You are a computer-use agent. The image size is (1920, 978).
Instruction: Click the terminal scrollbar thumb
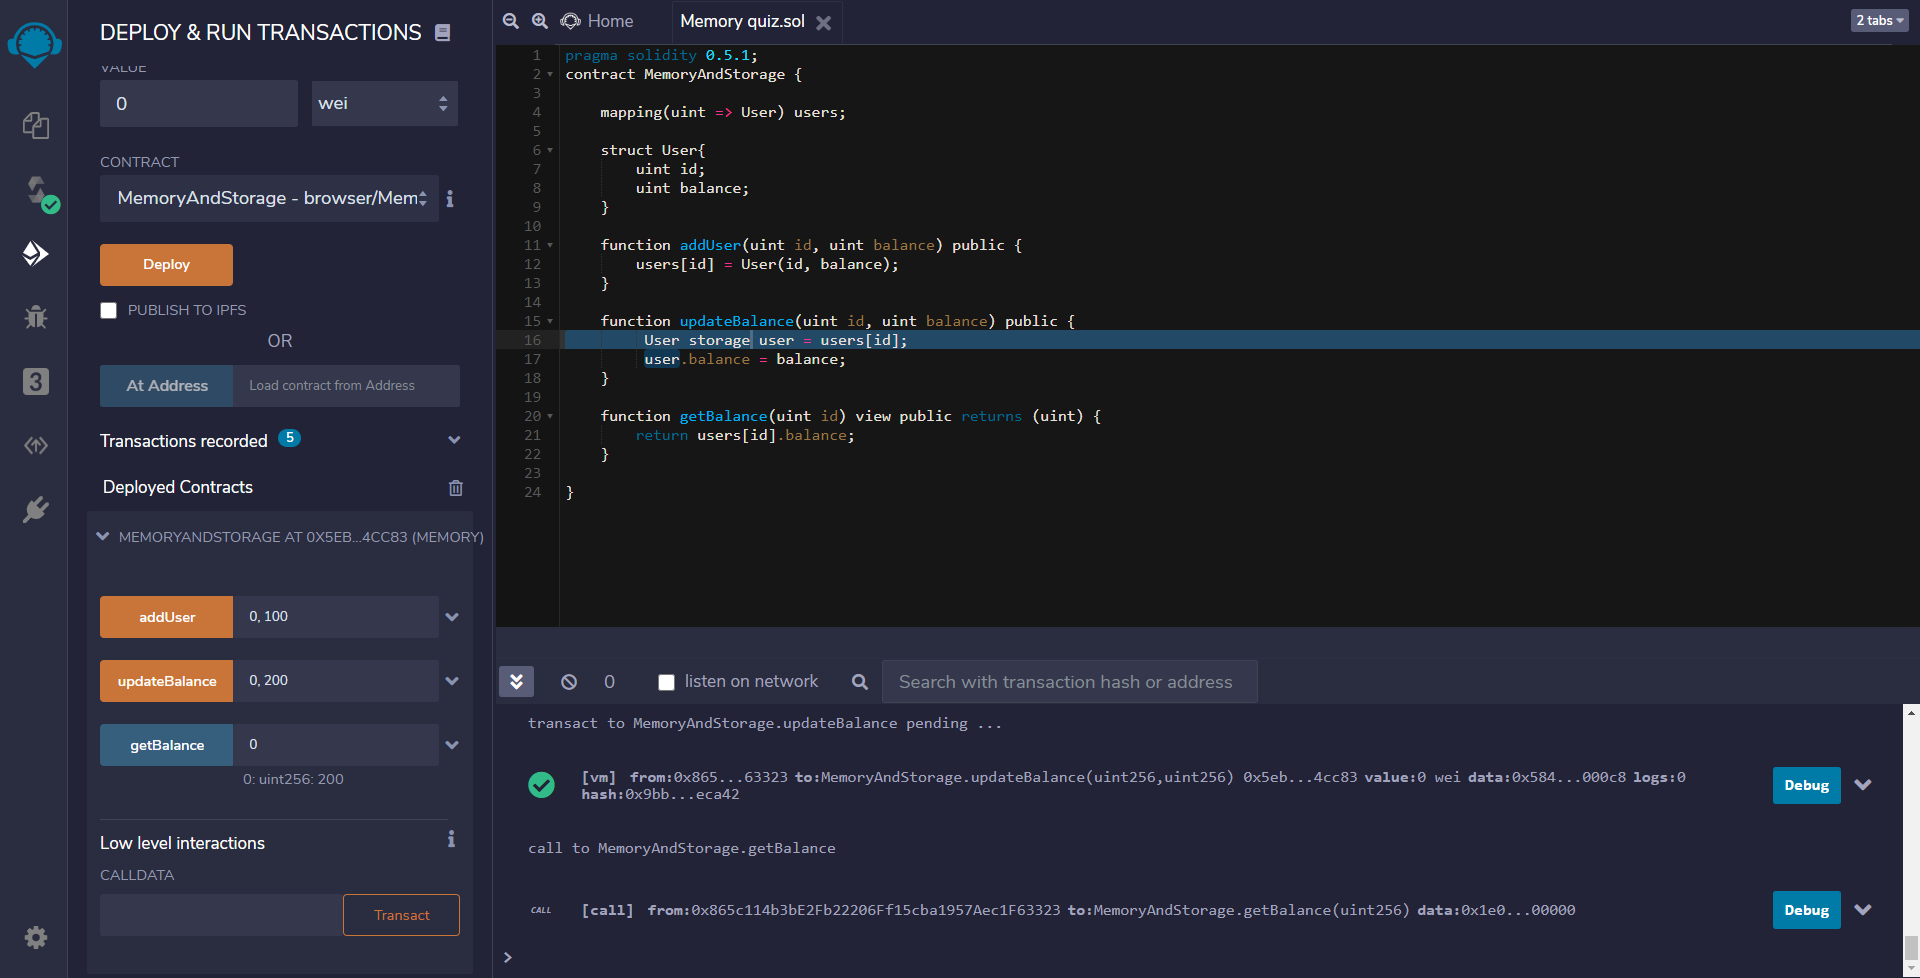1911,947
